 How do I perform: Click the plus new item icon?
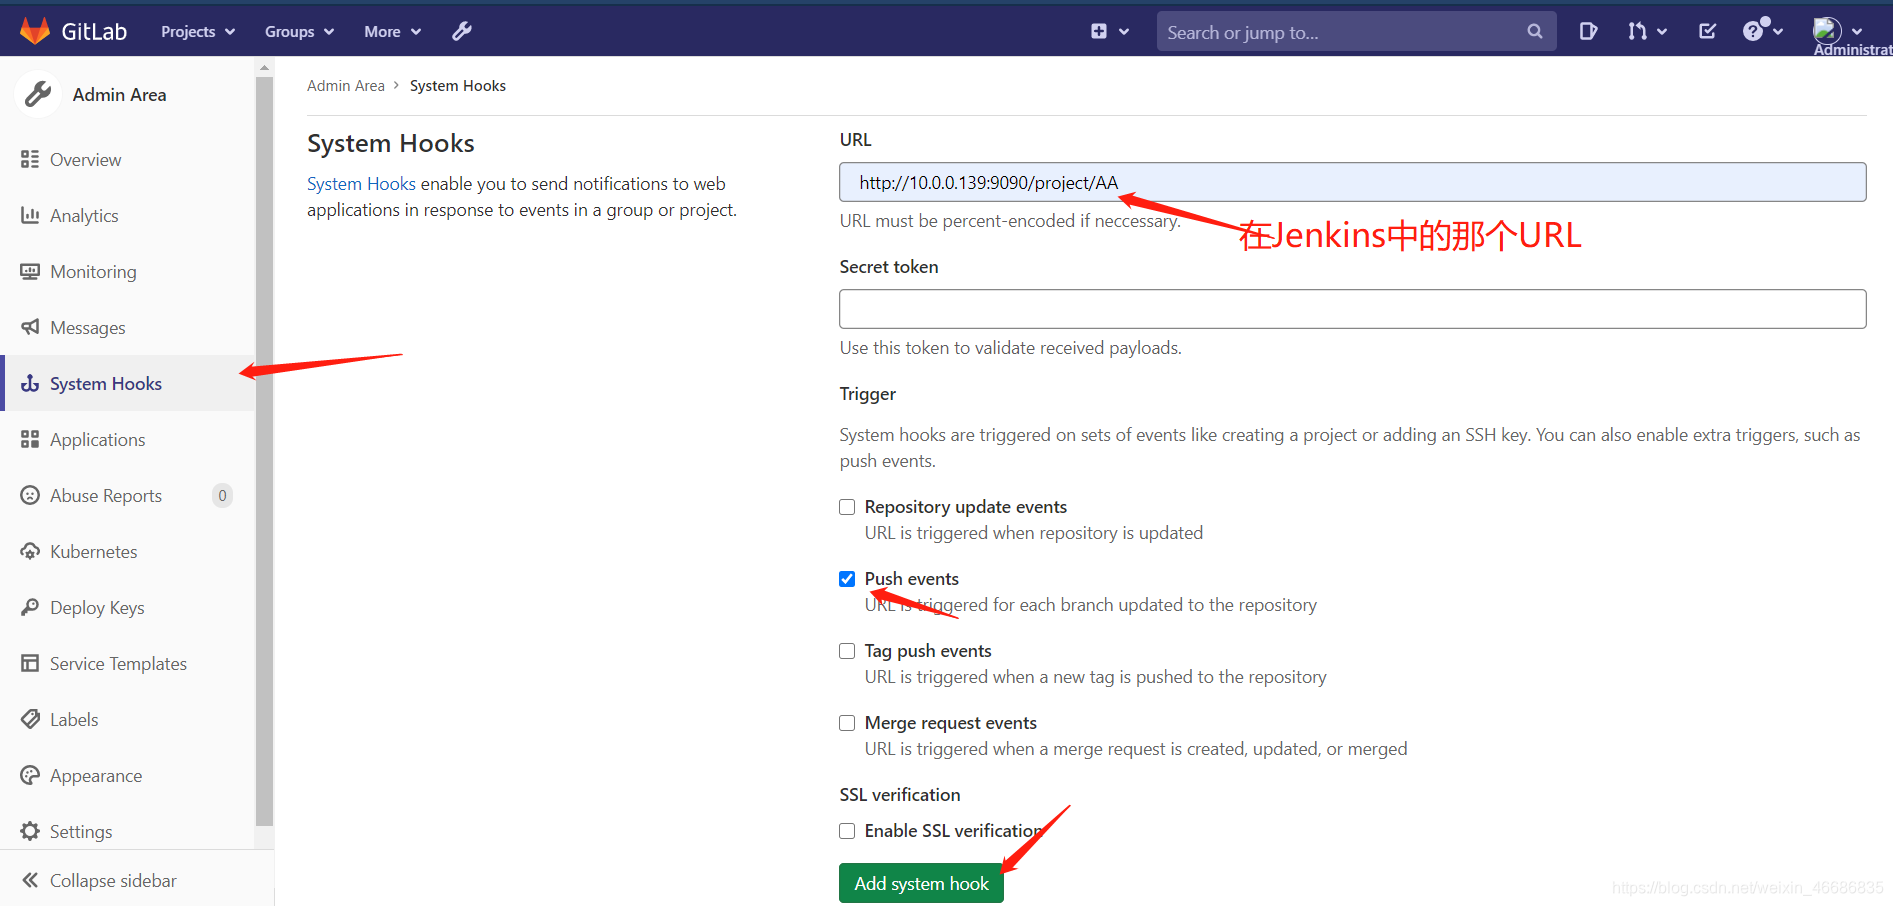(1099, 31)
